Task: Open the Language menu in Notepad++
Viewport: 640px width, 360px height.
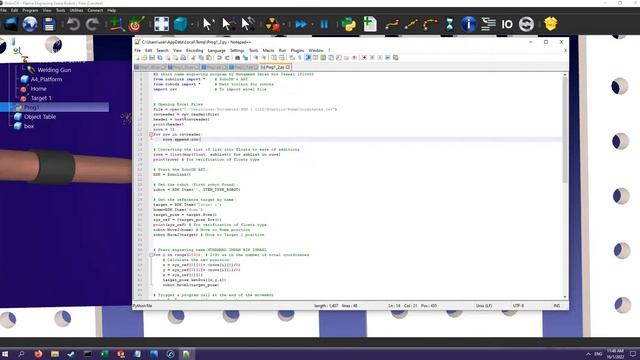Action: [216, 51]
